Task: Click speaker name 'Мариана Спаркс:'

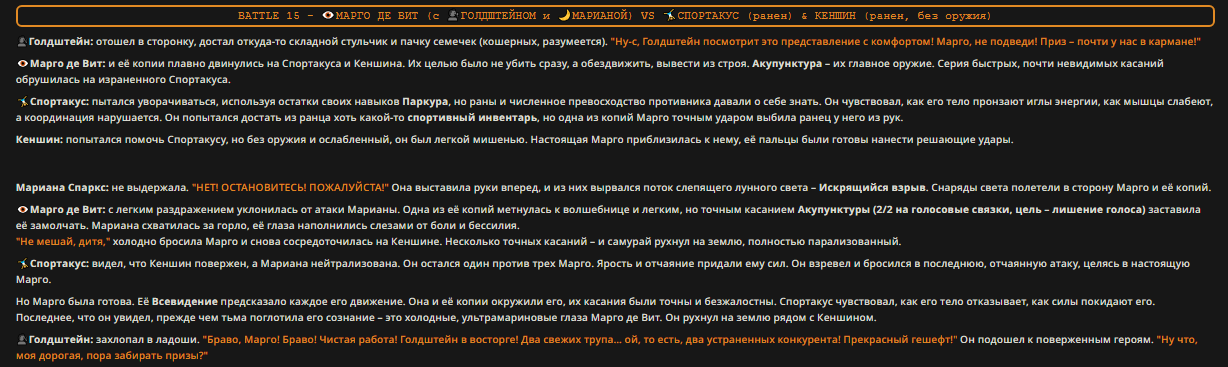Action: click(x=62, y=187)
